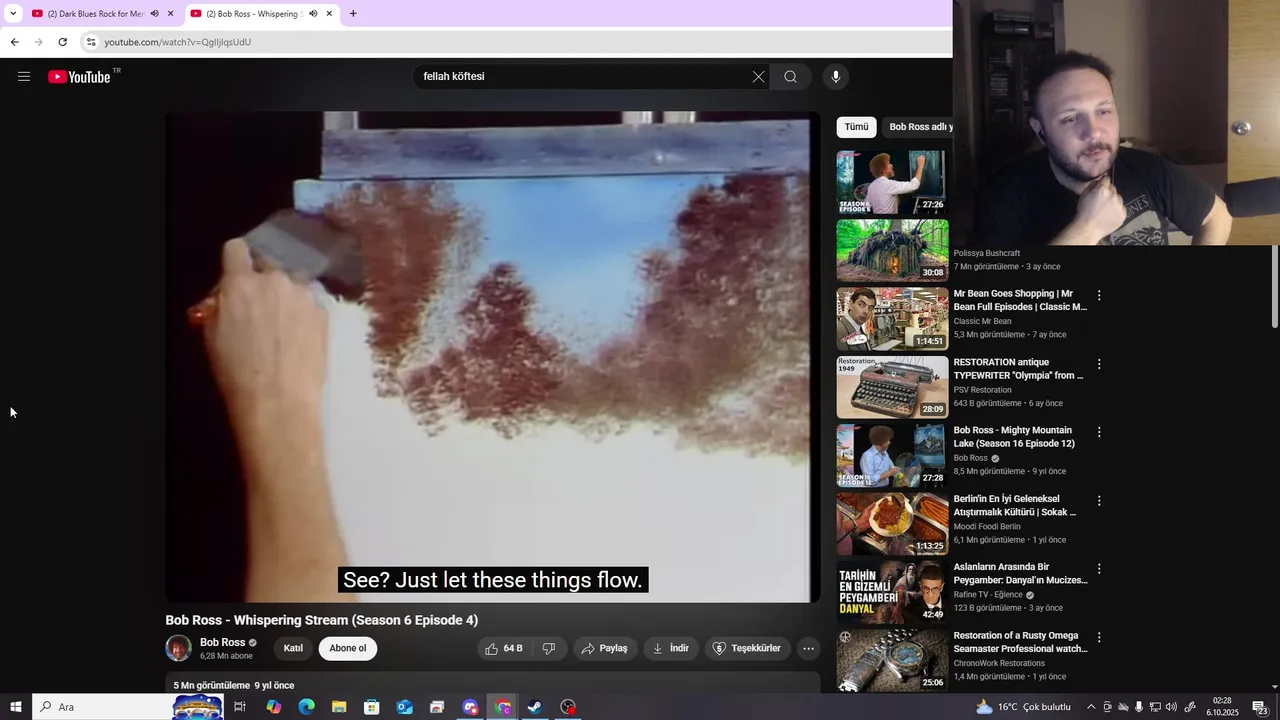The height and width of the screenshot is (720, 1280).
Task: Like the video with the 64 B thumbs-up
Action: [x=504, y=648]
